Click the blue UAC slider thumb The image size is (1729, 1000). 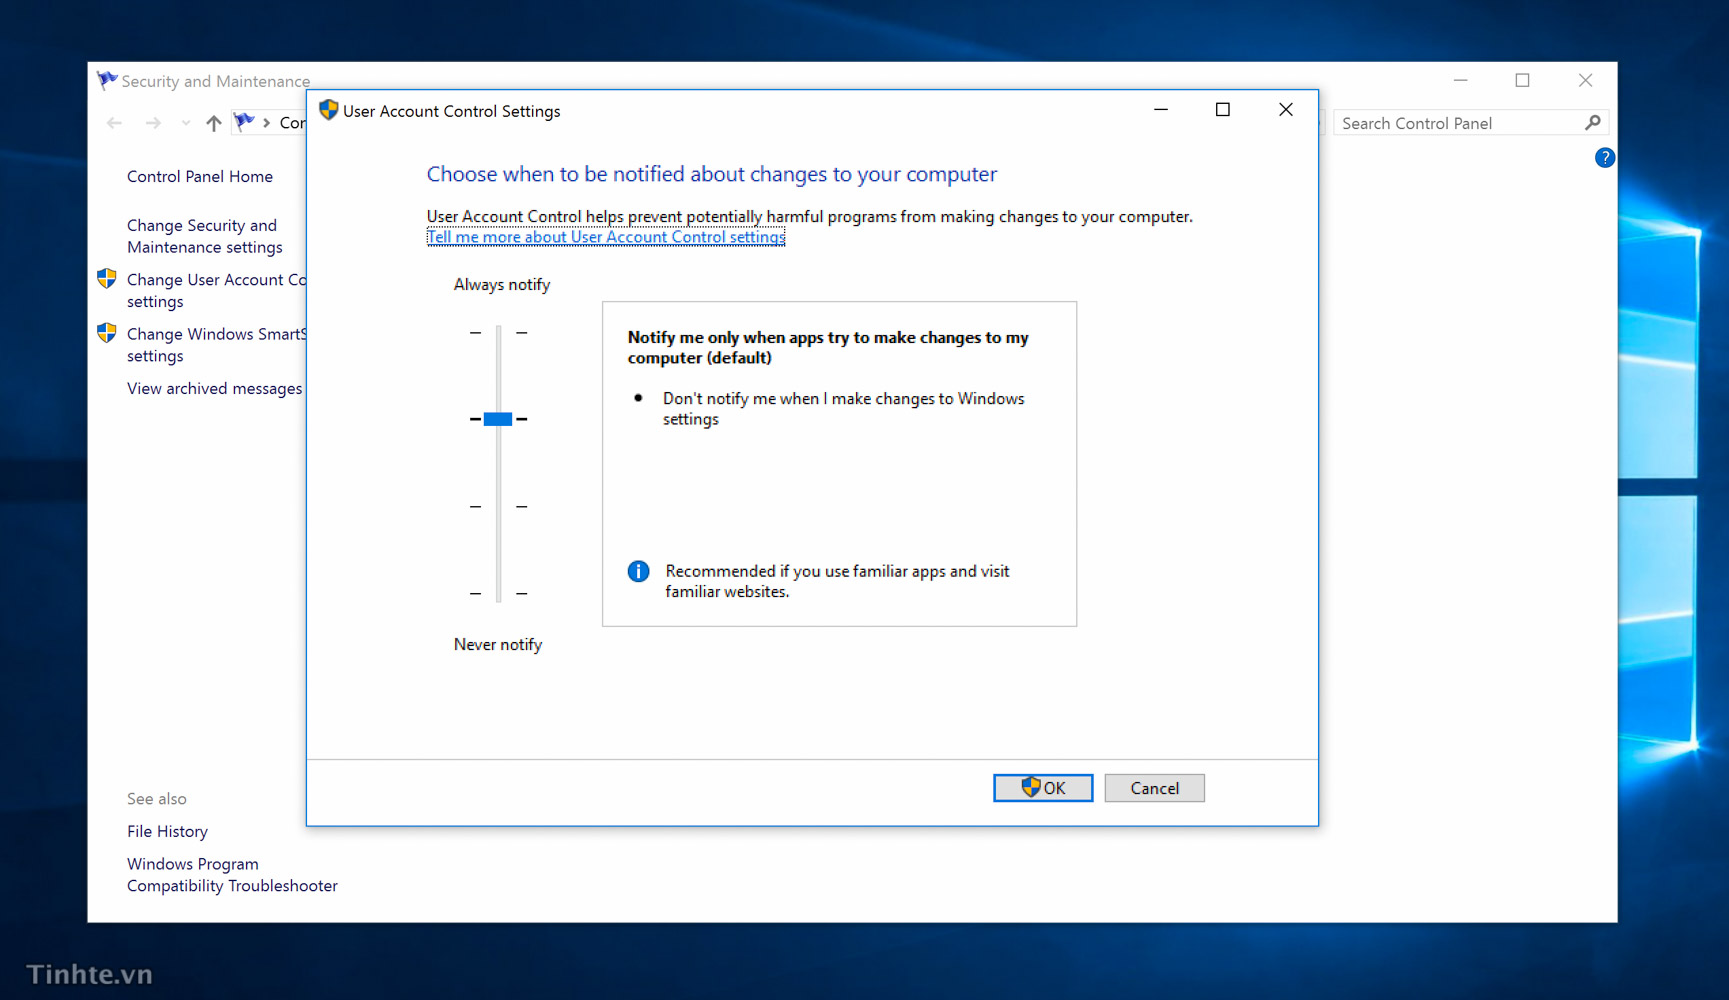[x=498, y=419]
